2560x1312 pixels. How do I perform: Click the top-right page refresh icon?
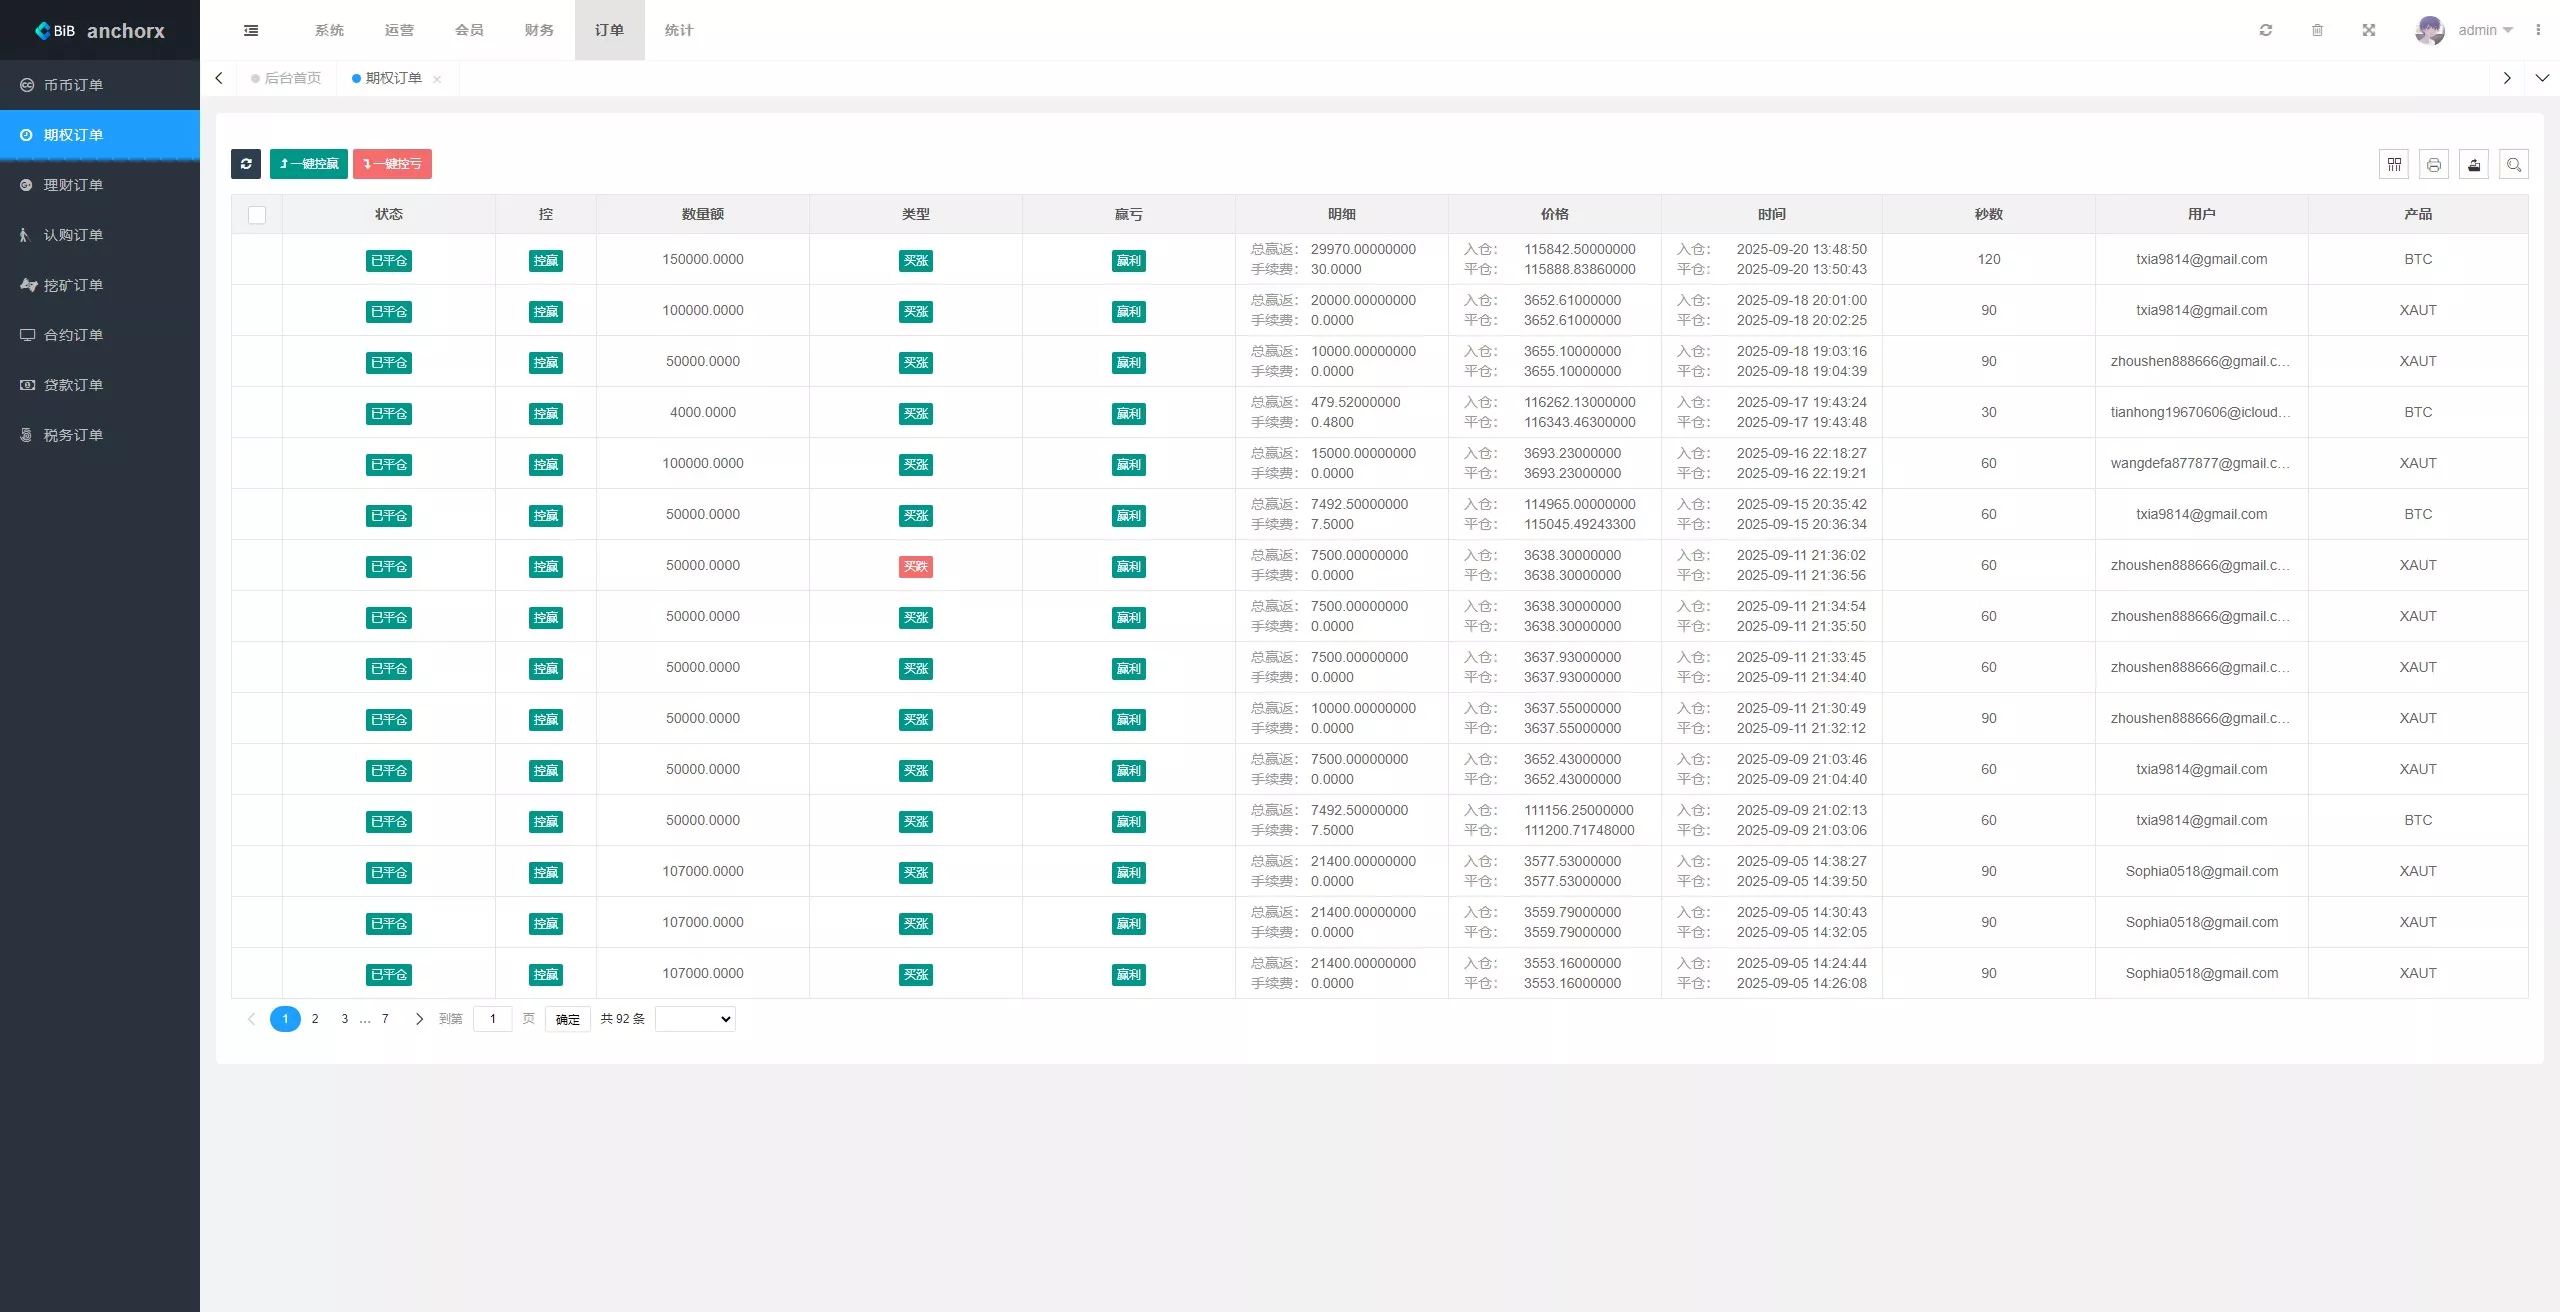(x=2266, y=30)
